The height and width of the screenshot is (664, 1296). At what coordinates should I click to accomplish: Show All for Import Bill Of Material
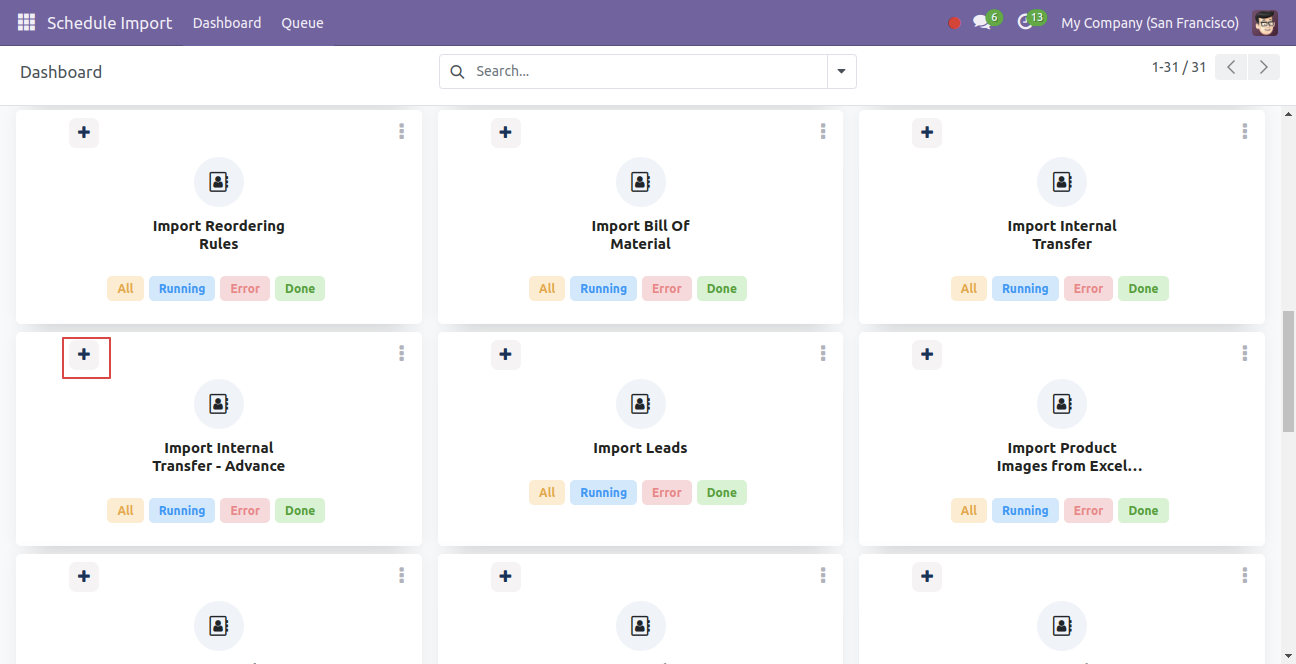(547, 288)
